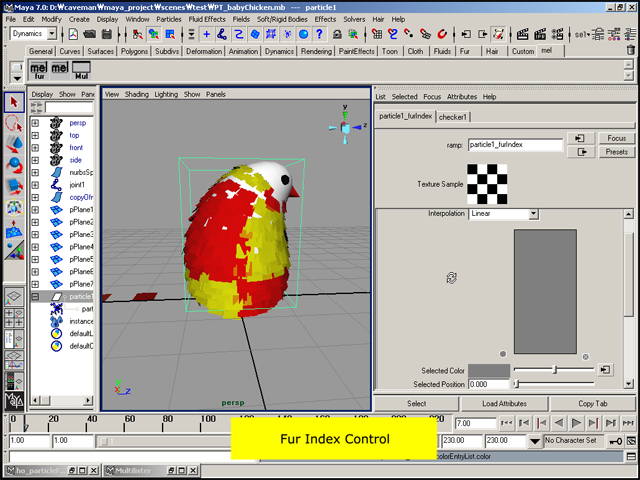This screenshot has height=480, width=640.
Task: Expand the pPlane1 node in outliner
Action: coord(36,210)
